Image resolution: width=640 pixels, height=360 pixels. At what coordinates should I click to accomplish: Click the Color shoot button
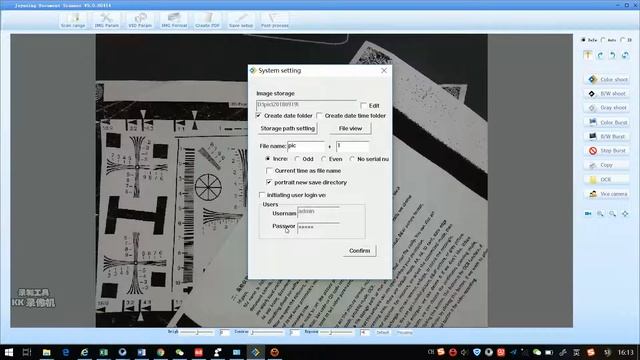coord(607,79)
